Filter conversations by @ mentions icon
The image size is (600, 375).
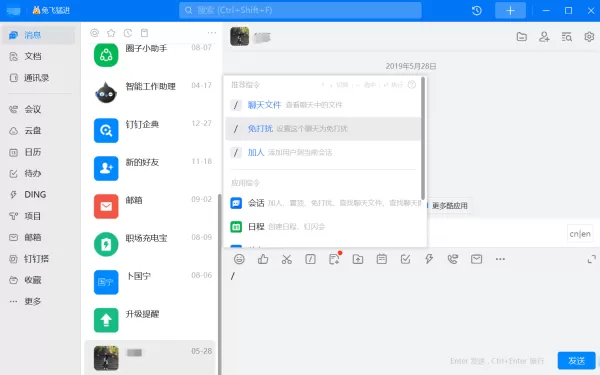click(95, 33)
